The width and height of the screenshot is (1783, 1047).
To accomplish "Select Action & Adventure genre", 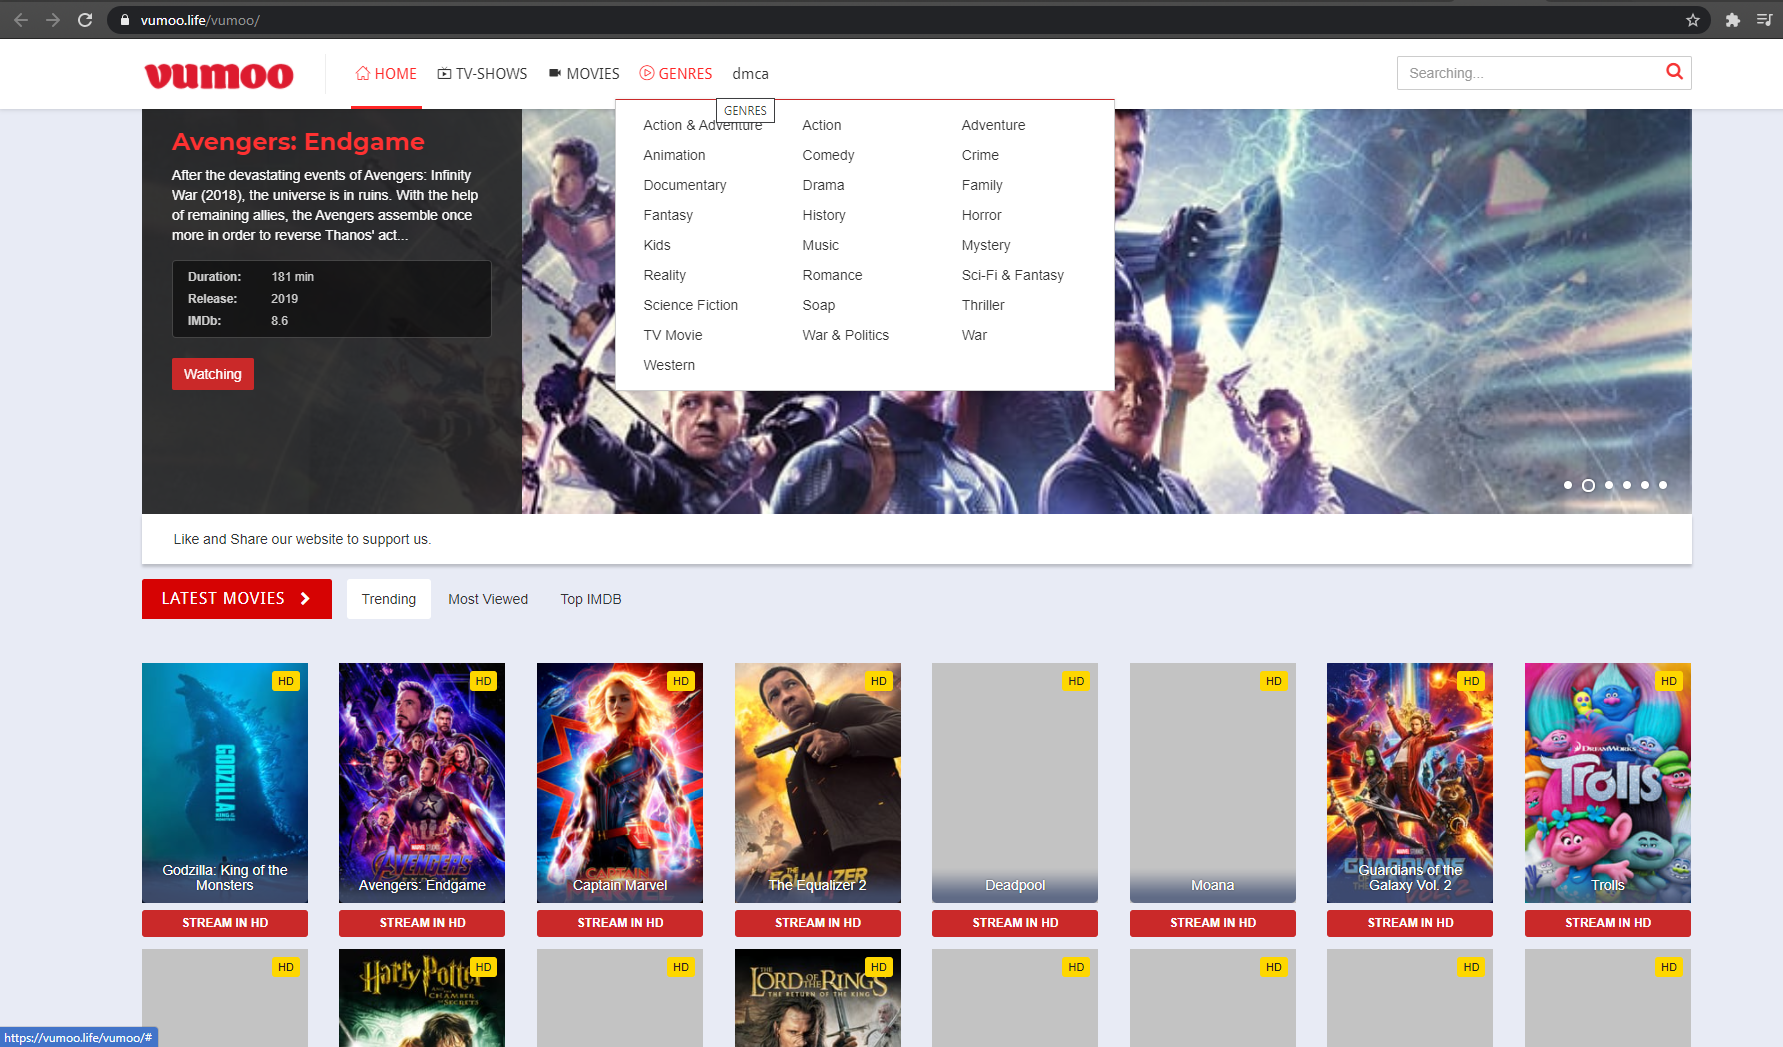I will click(x=702, y=125).
